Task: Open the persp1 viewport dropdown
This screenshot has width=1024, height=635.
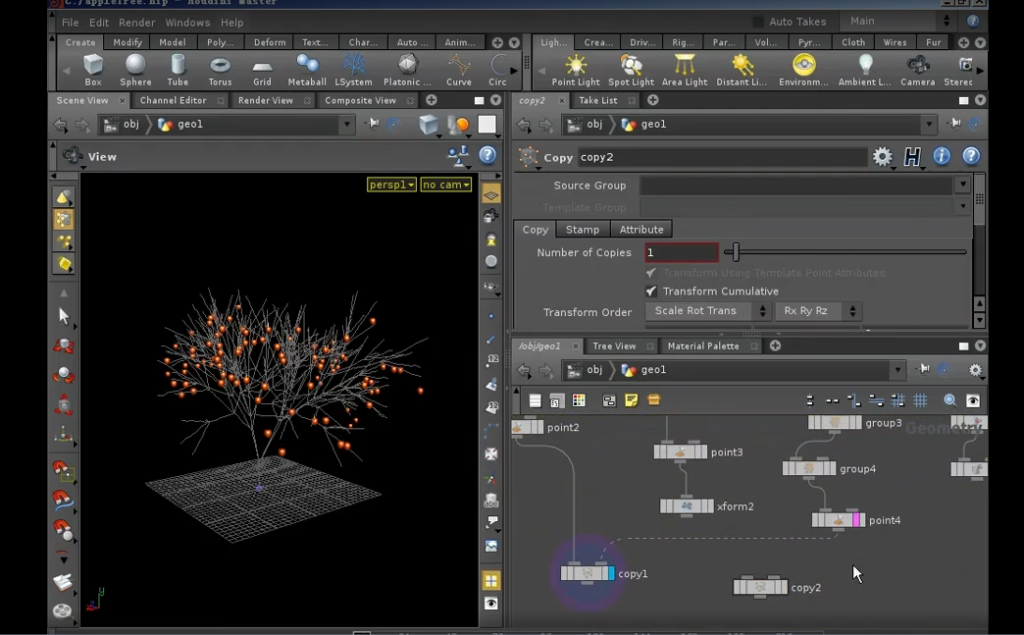Action: coord(392,185)
